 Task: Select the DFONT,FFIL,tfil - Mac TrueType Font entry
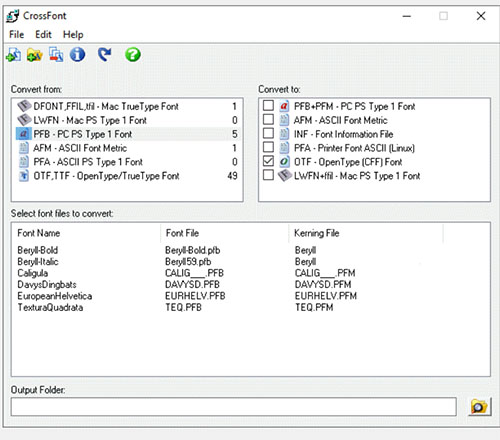[x=127, y=106]
